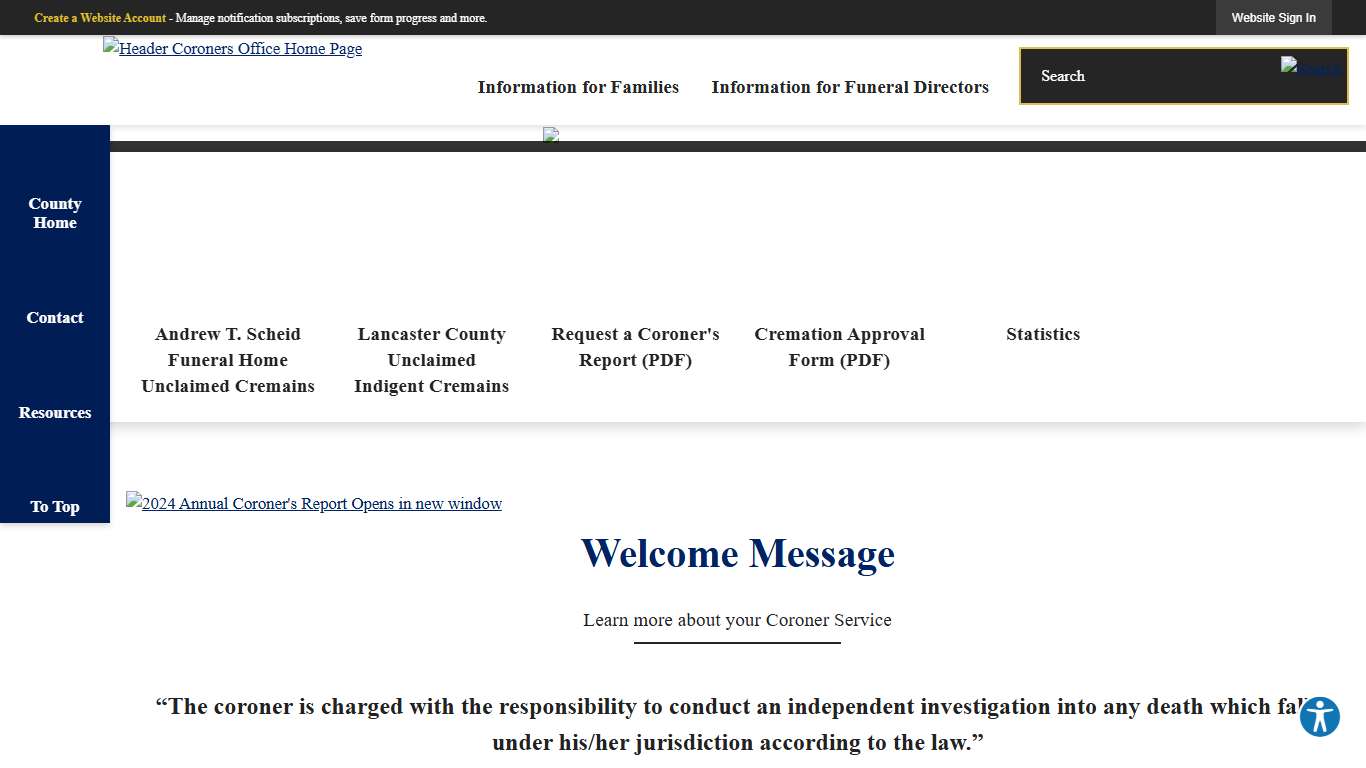Type in the Search input field

coord(1150,76)
